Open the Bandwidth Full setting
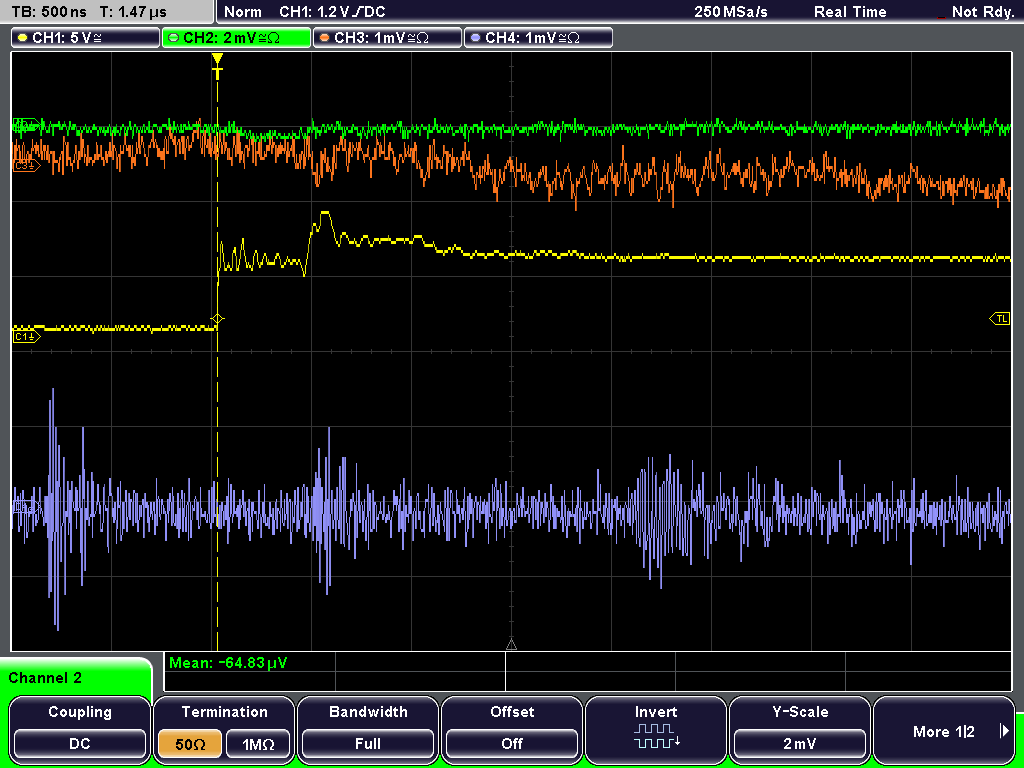Screen dimensions: 1024x768 tap(368, 728)
